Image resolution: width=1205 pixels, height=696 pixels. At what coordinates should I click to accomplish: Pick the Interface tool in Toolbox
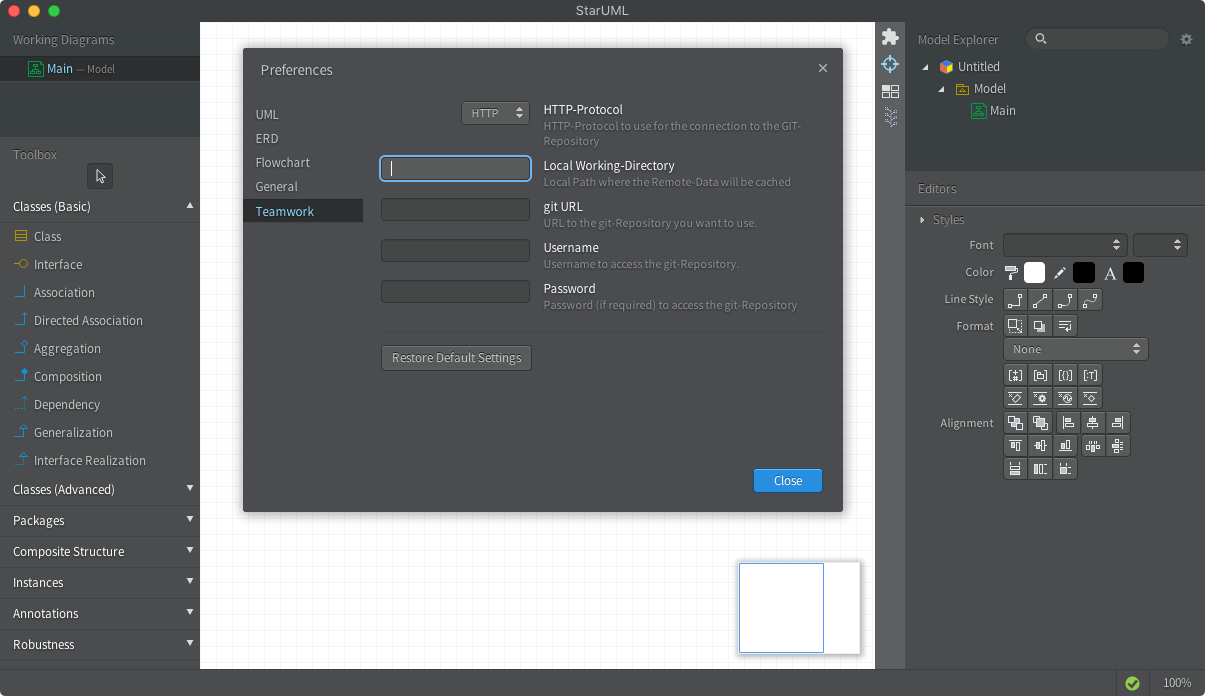click(x=57, y=265)
